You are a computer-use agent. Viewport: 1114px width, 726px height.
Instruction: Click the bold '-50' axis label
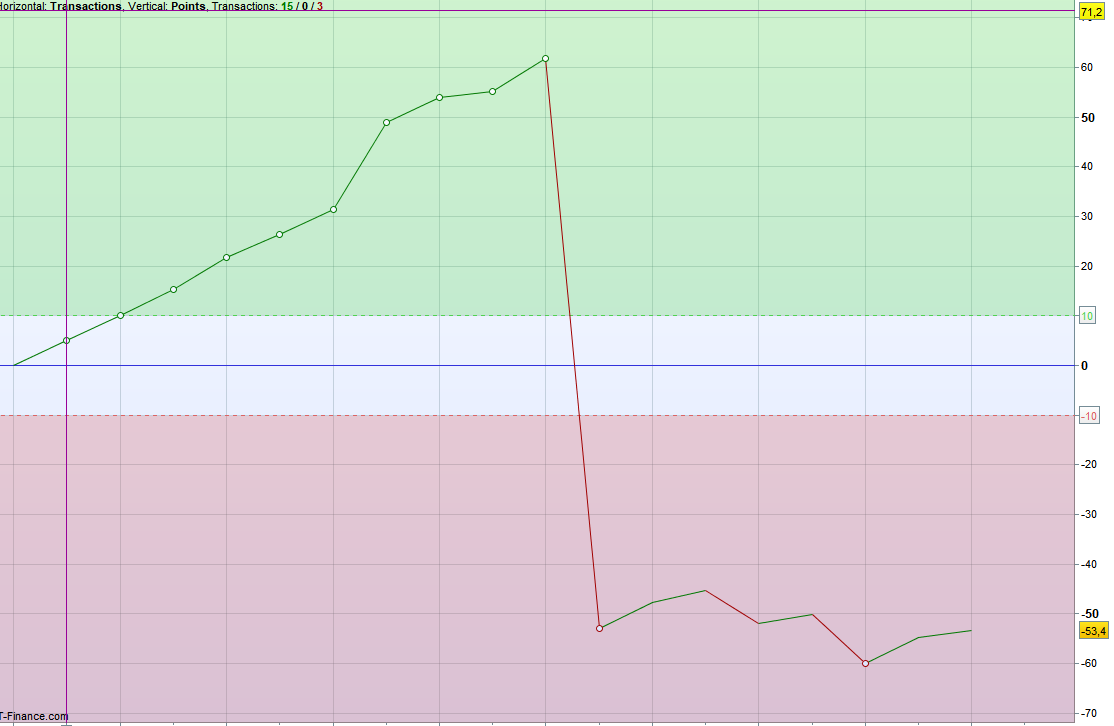point(1090,614)
